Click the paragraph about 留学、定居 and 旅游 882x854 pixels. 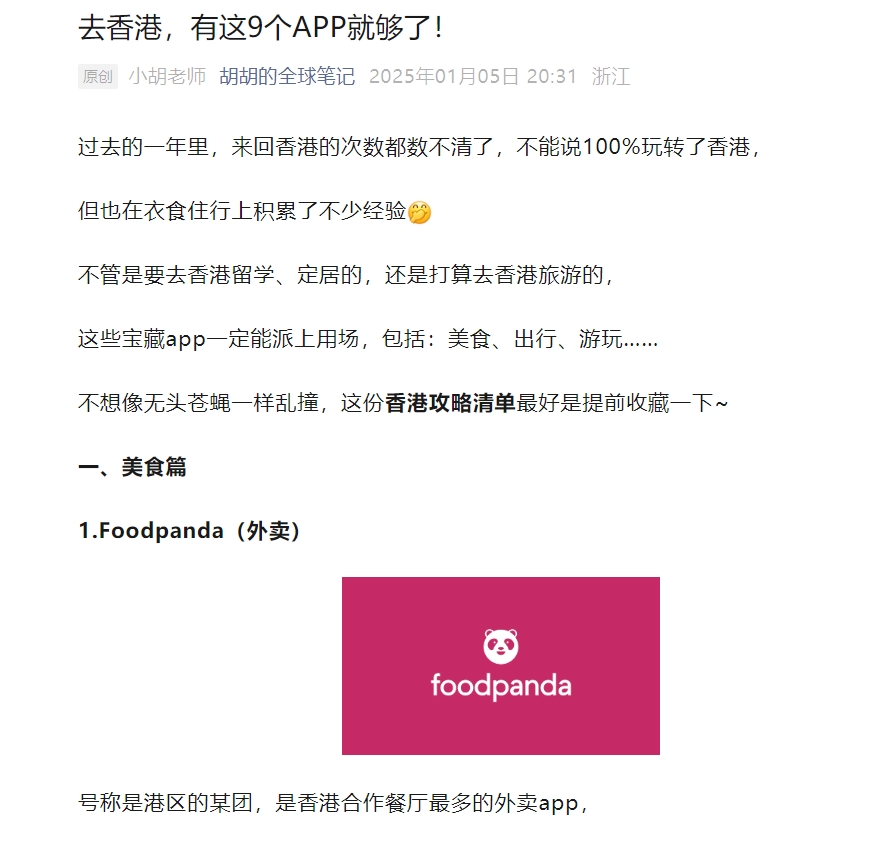[346, 275]
